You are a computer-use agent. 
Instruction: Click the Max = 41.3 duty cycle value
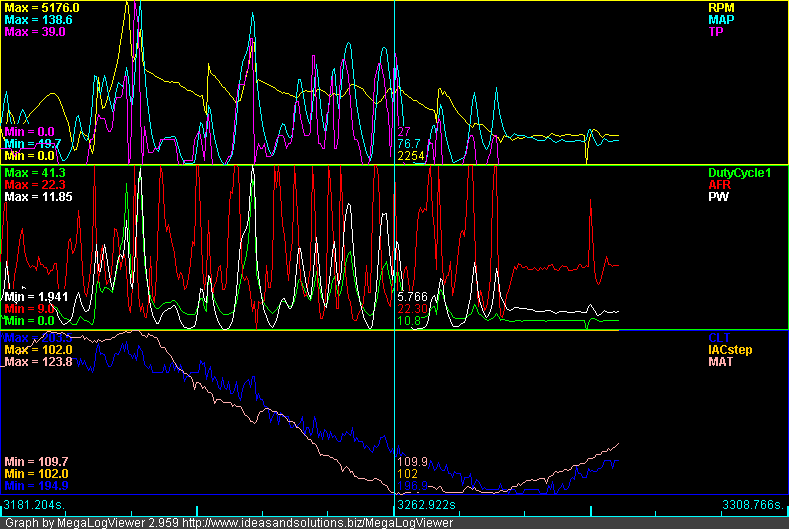(x=33, y=173)
